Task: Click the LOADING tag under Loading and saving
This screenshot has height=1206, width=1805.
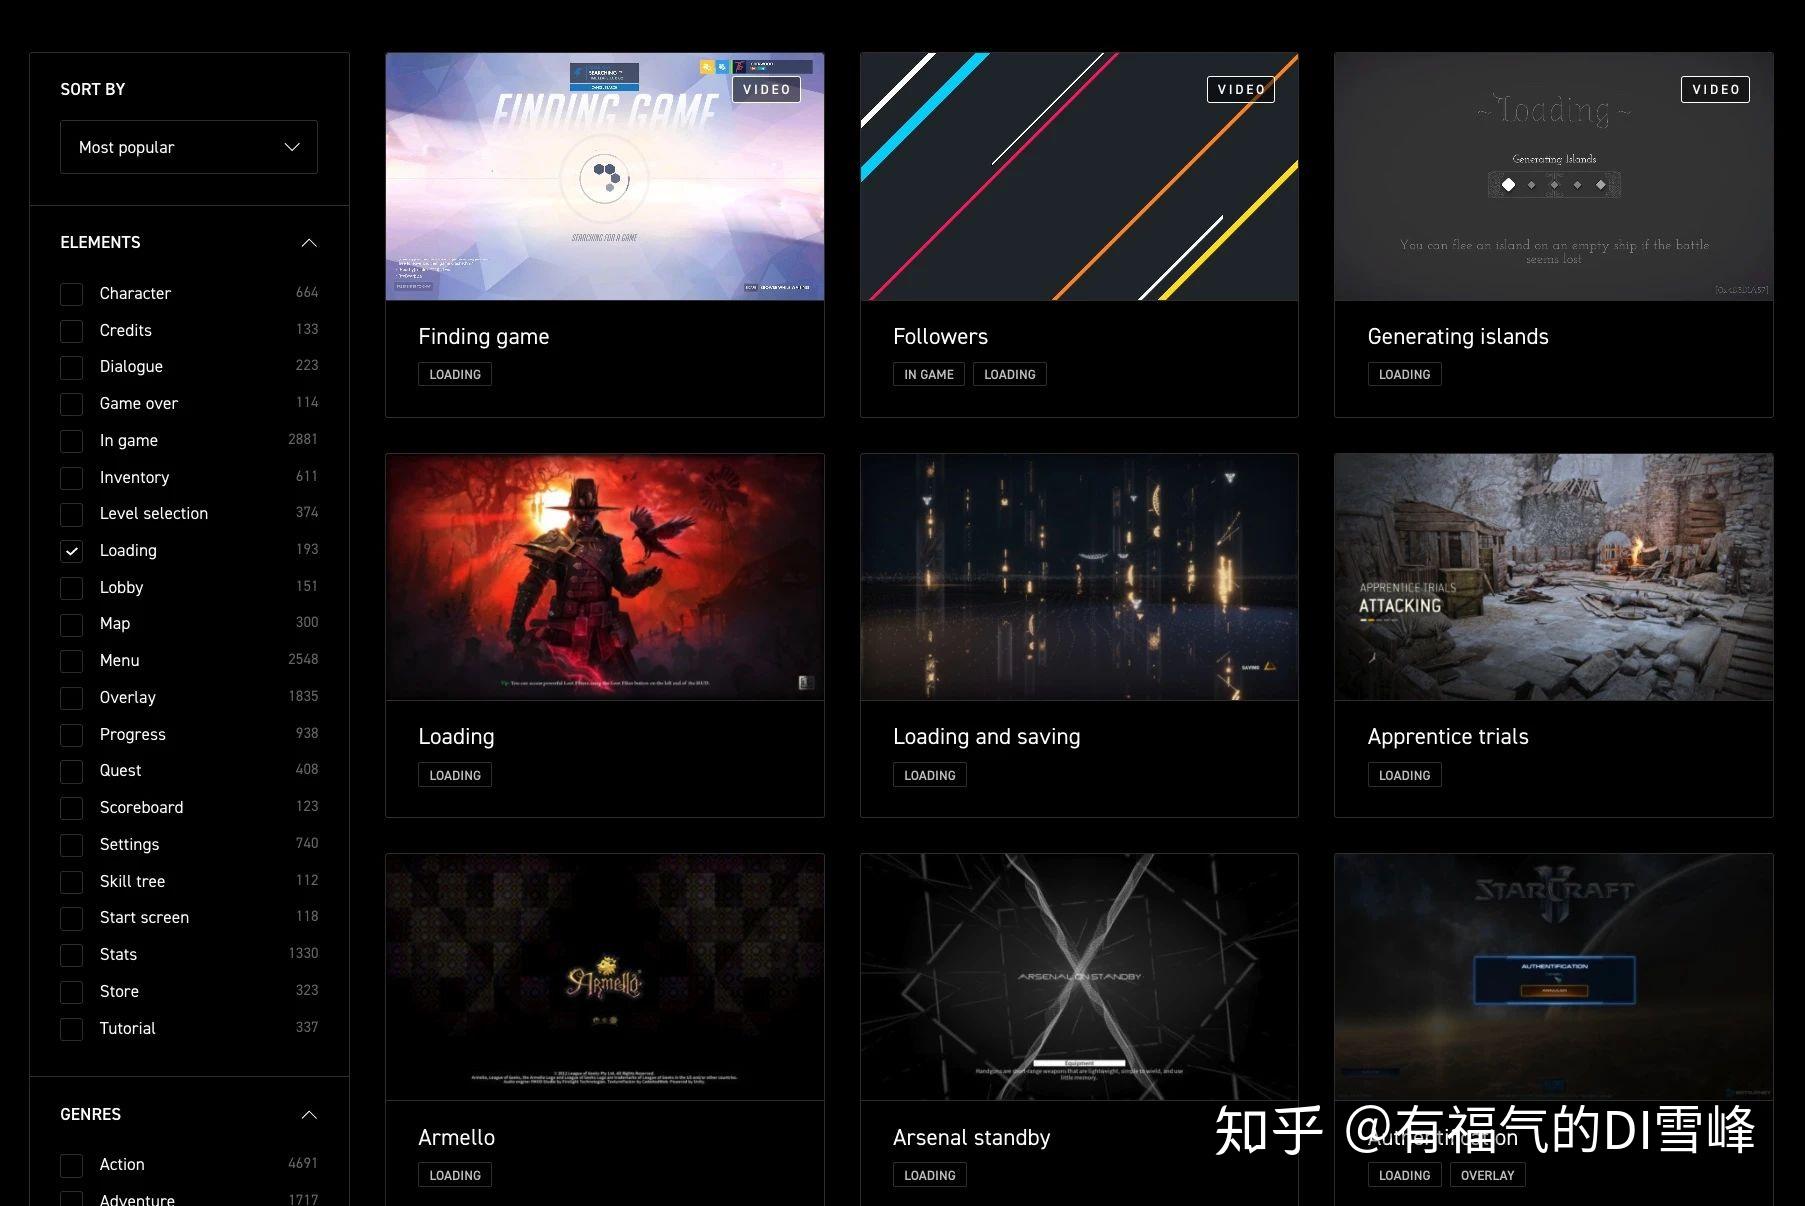Action: point(929,776)
